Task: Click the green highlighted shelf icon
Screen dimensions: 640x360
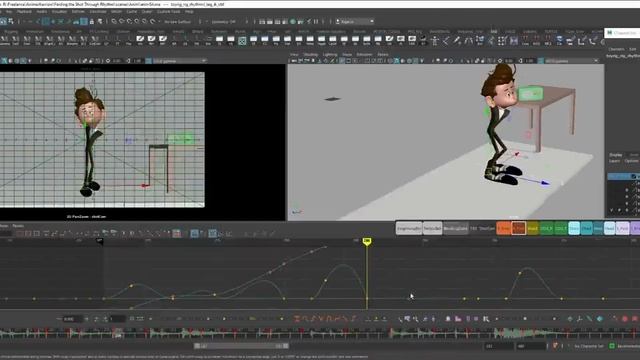Action: [242, 40]
